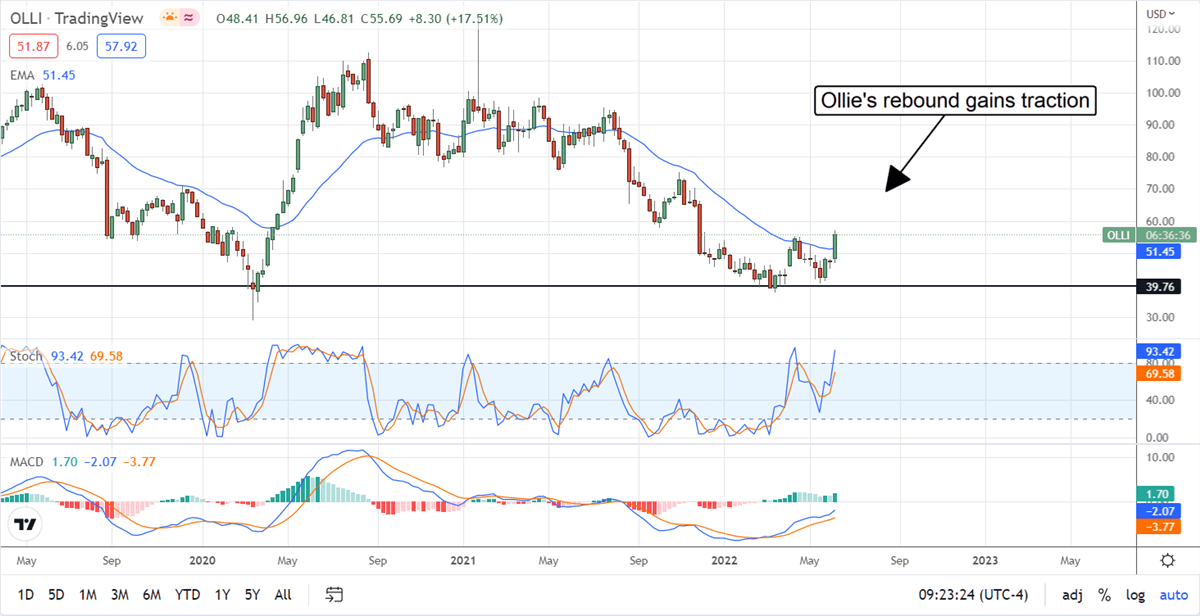Click the high value H56.96
The image size is (1200, 616).
coord(287,19)
